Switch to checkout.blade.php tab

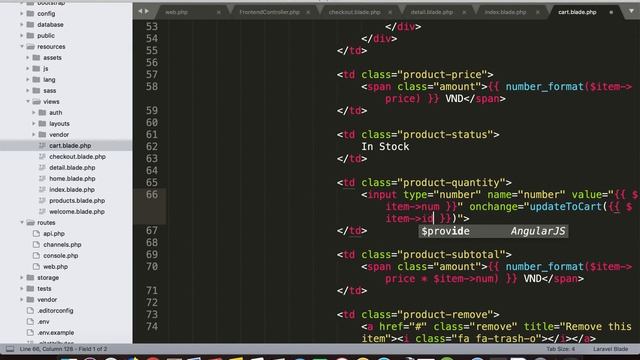(x=354, y=12)
